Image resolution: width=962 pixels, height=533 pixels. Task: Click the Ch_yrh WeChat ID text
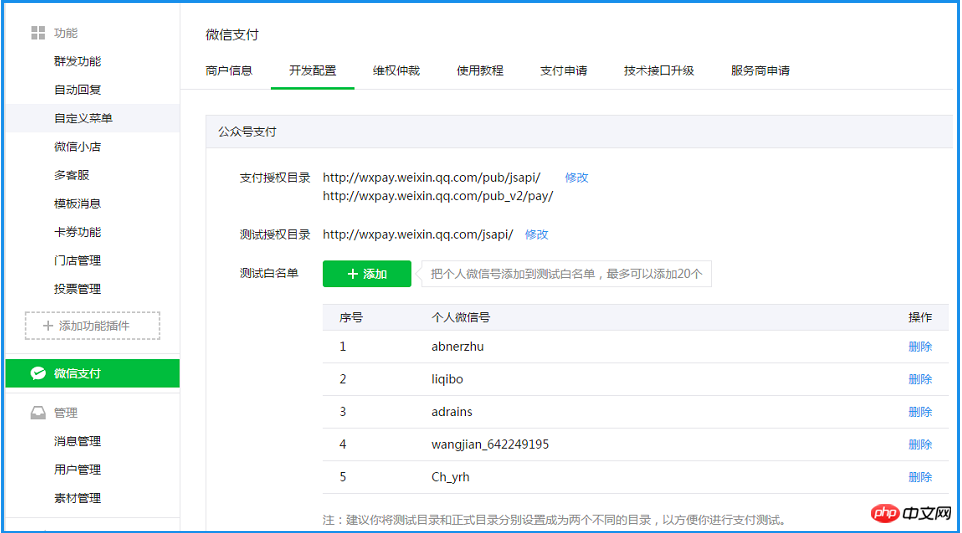(x=450, y=477)
